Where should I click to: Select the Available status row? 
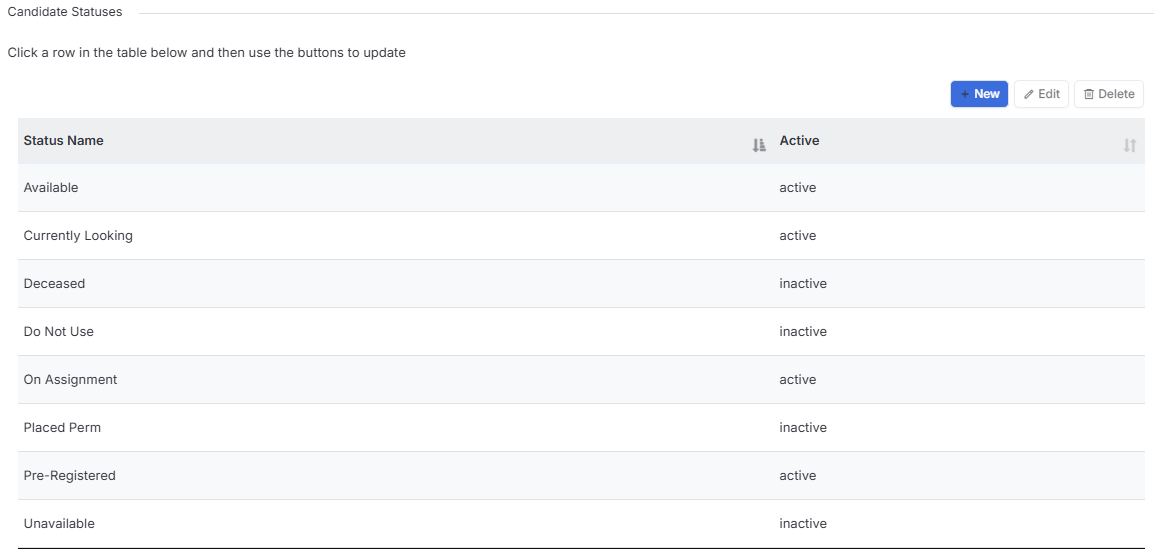[581, 188]
